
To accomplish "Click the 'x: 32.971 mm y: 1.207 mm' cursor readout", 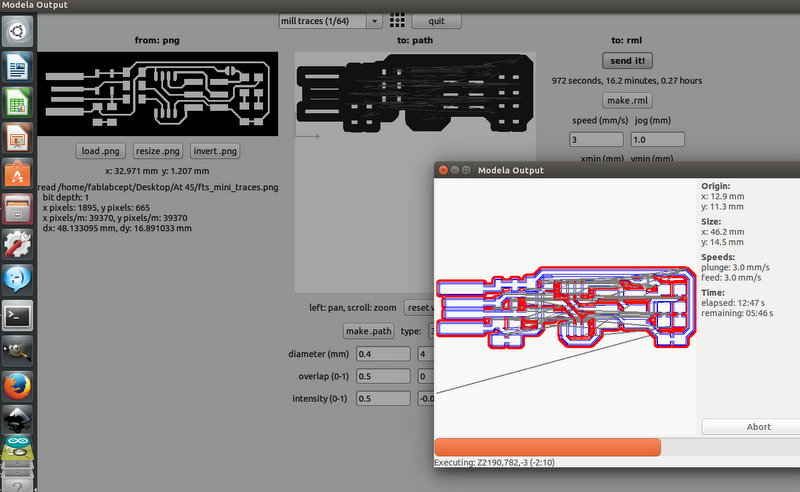I will pyautogui.click(x=157, y=171).
